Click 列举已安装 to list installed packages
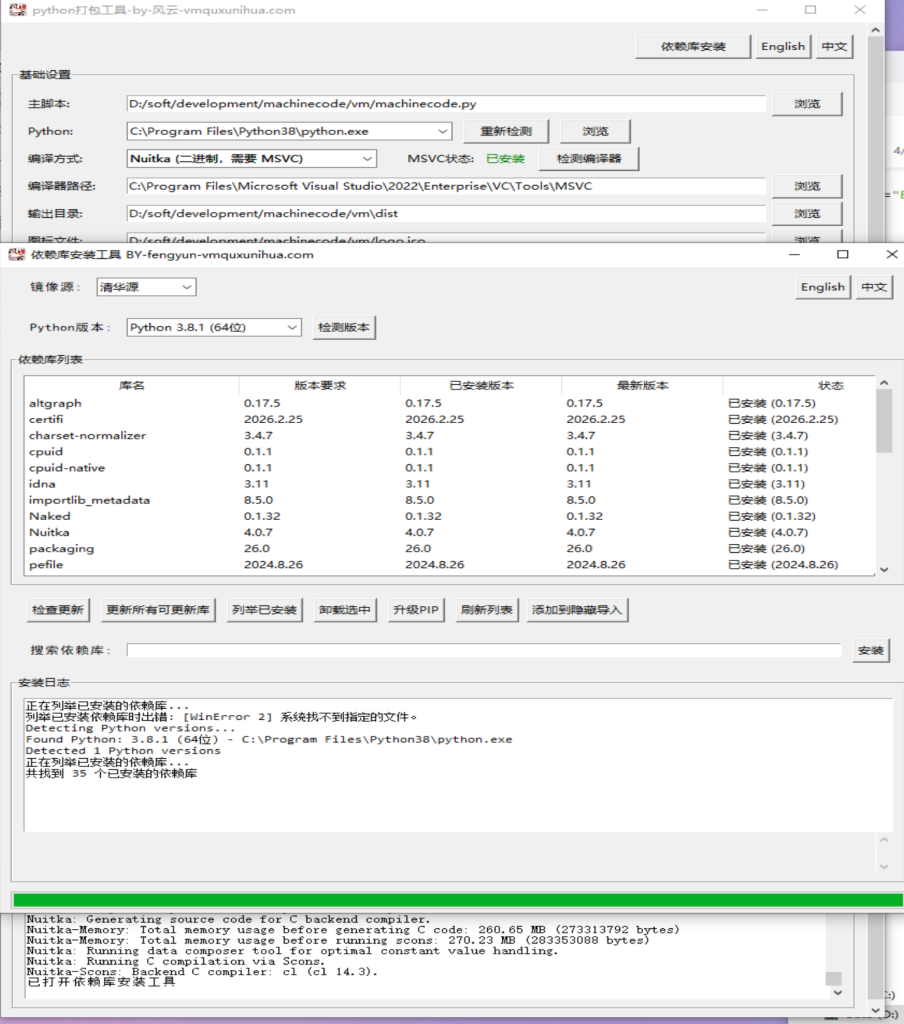The height and width of the screenshot is (1024, 904). 264,609
